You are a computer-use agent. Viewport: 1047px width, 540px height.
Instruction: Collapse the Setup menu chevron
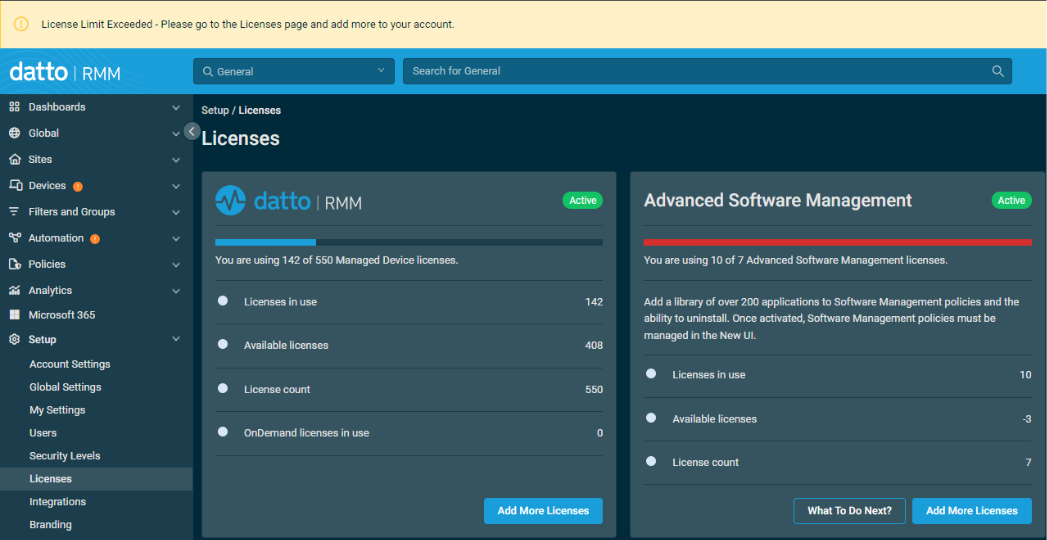click(x=176, y=339)
